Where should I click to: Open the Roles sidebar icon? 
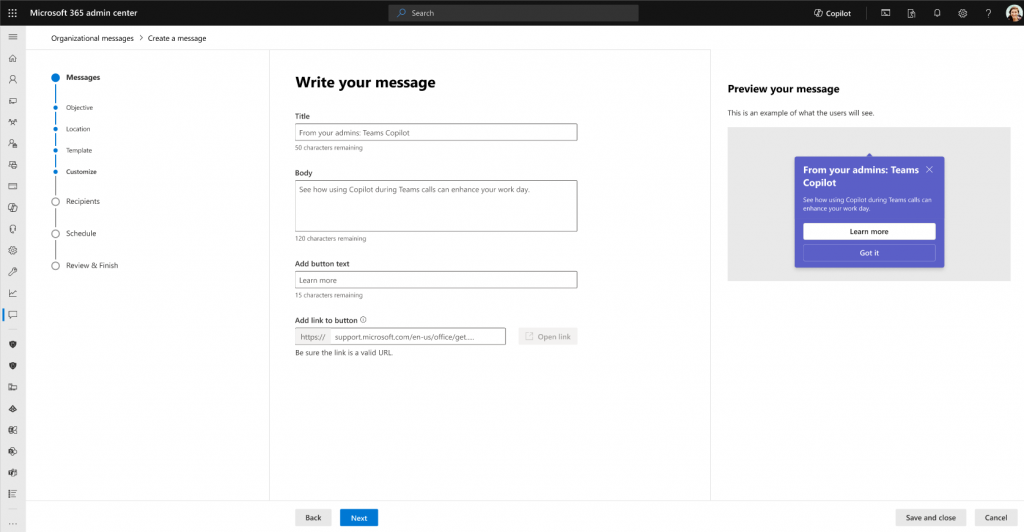[x=12, y=144]
